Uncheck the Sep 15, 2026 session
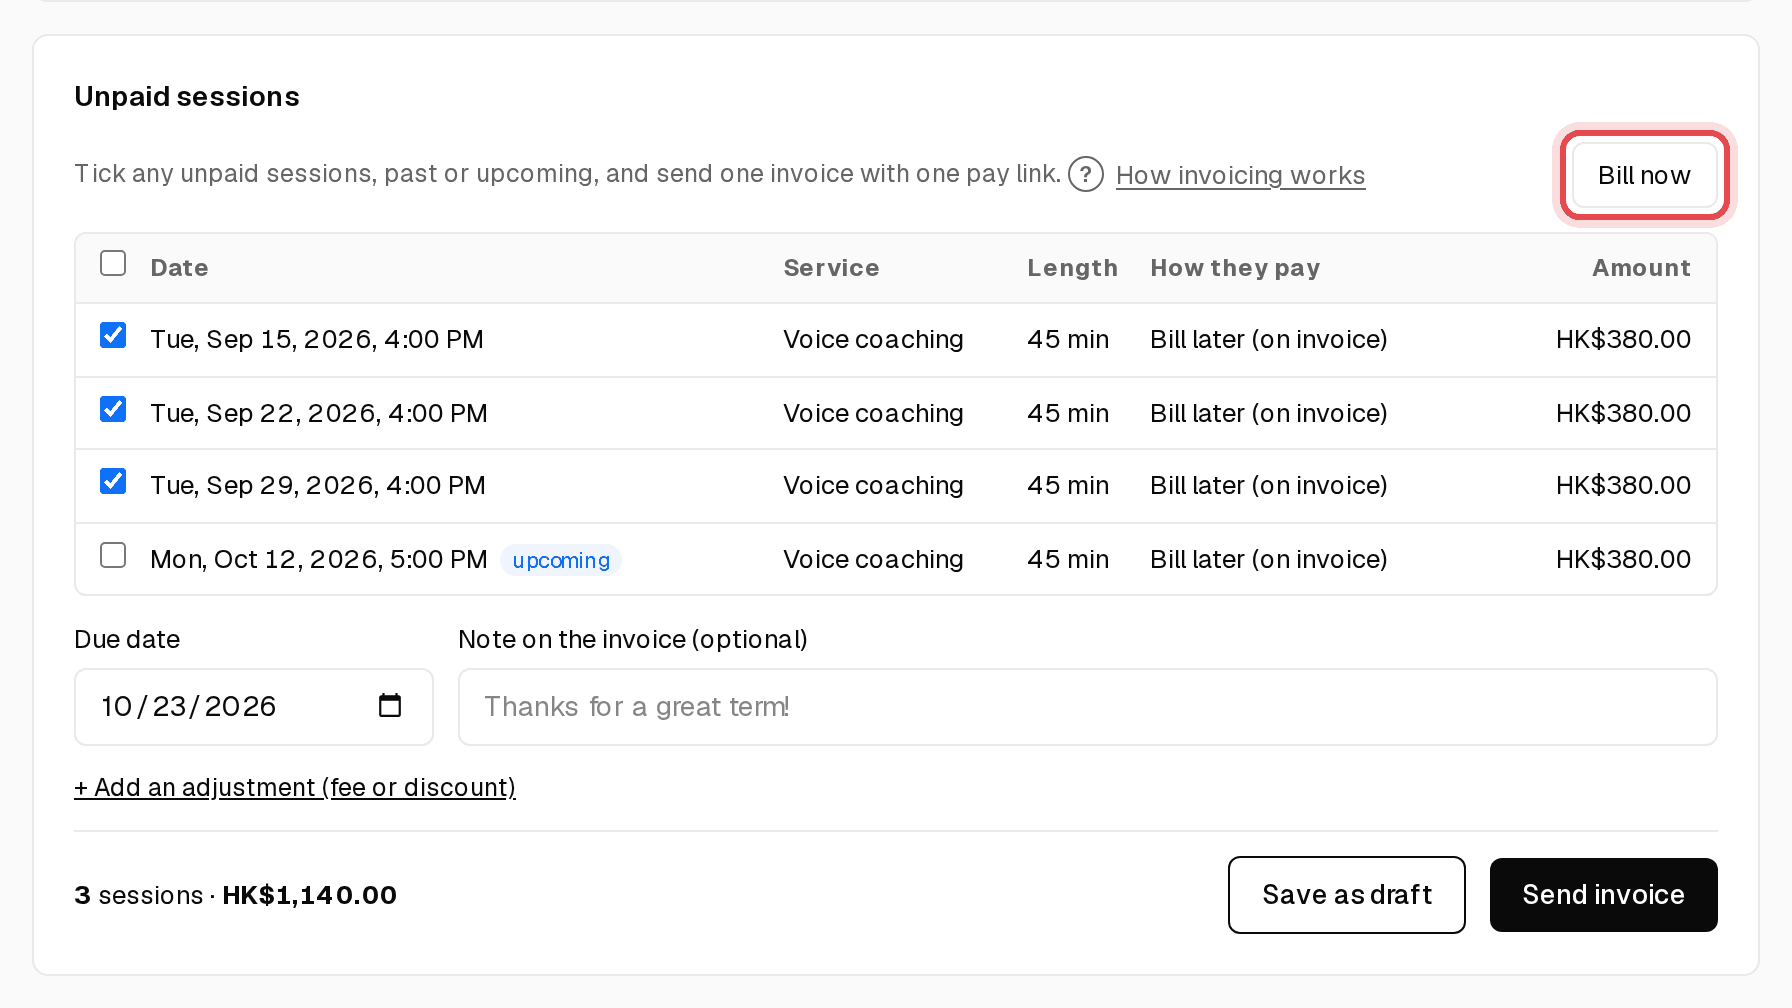 (x=113, y=335)
